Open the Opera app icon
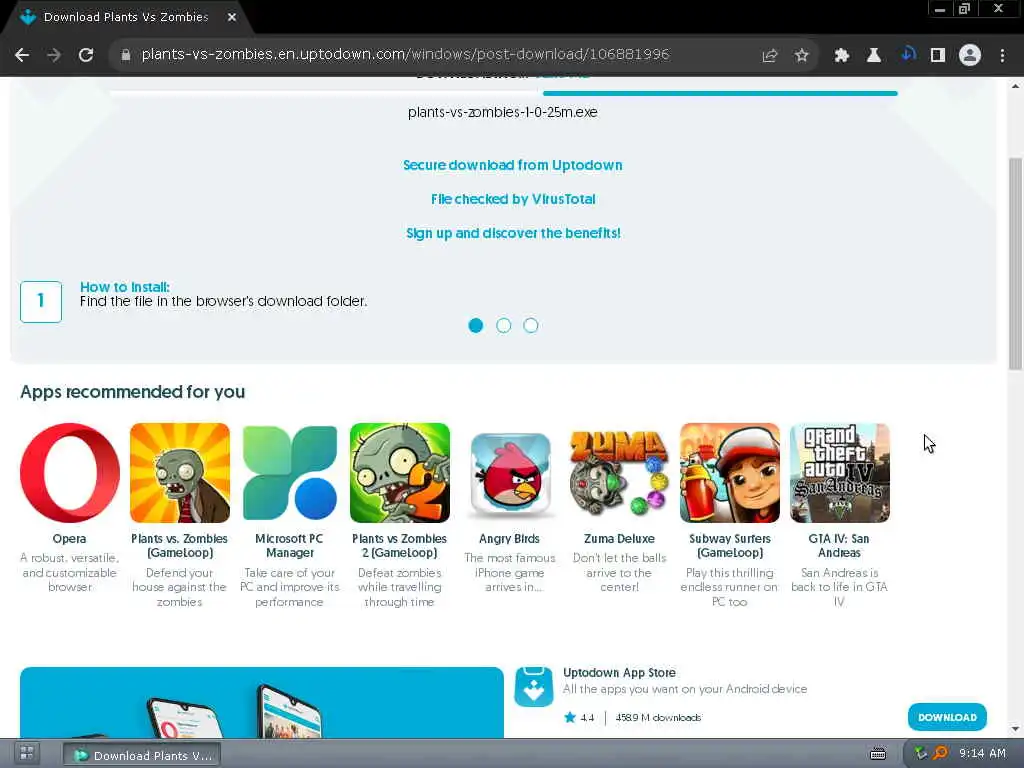This screenshot has height=768, width=1024. click(x=70, y=473)
